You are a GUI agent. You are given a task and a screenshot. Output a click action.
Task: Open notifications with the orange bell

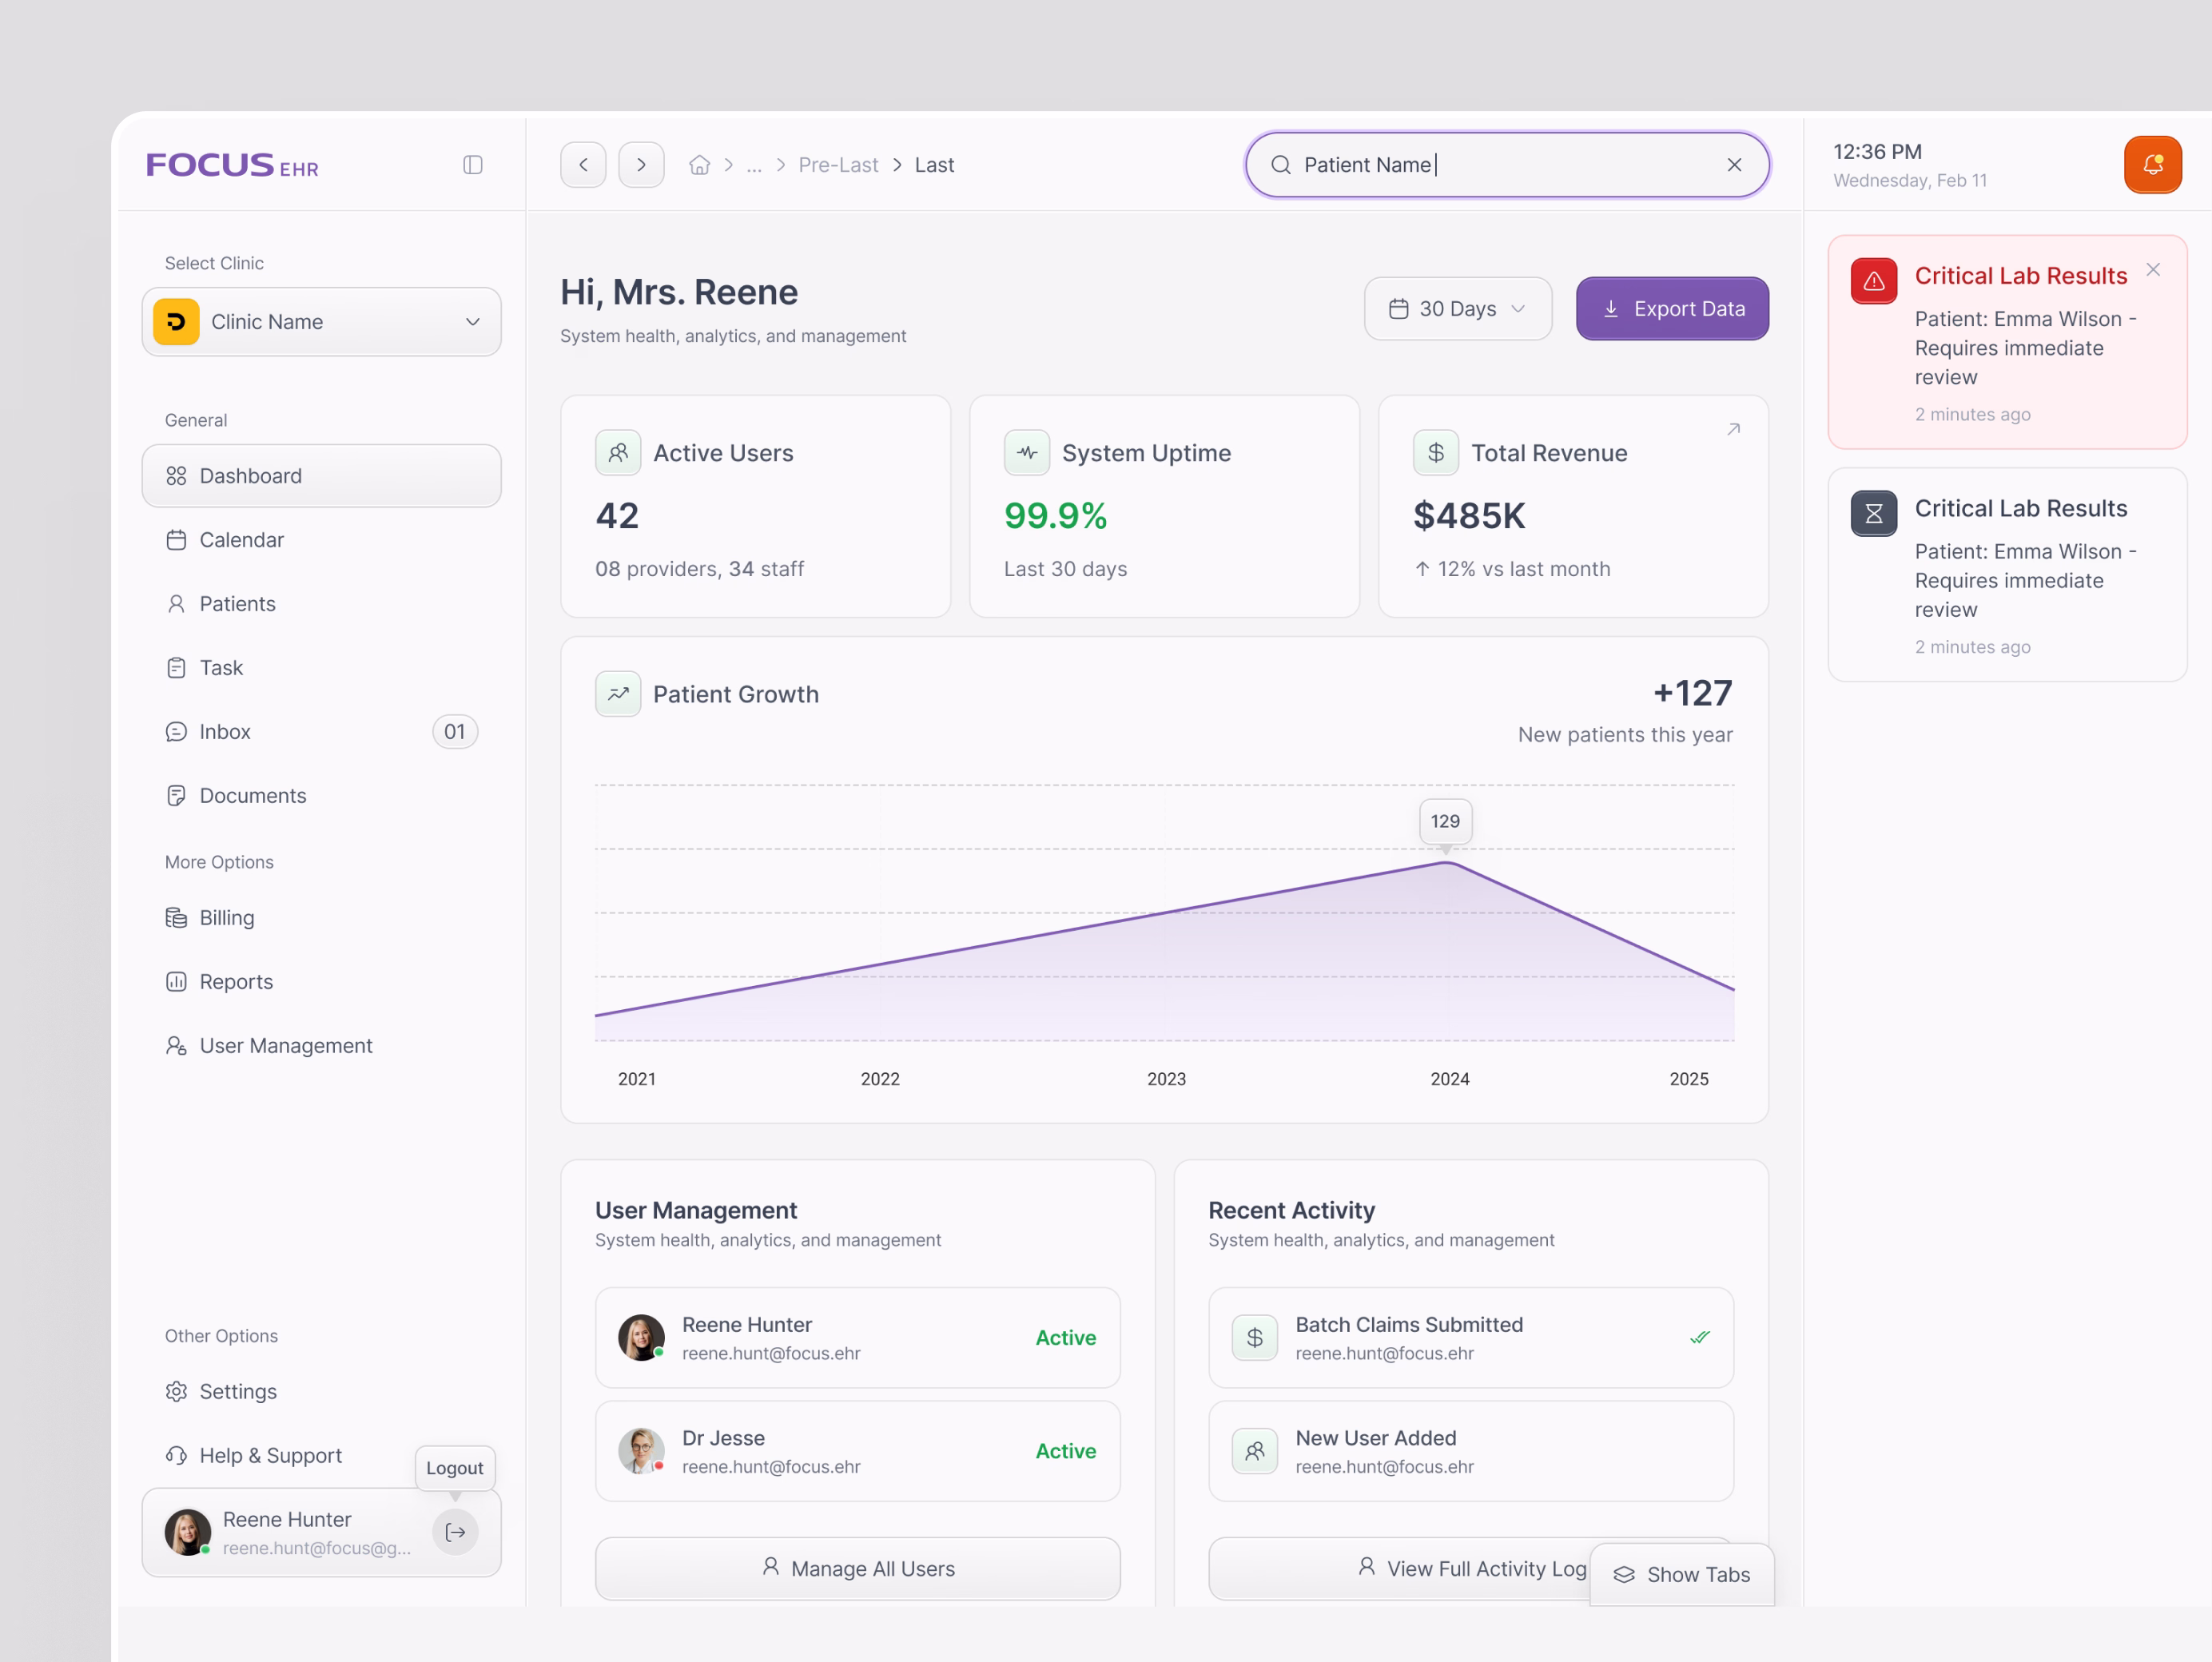click(x=2152, y=165)
